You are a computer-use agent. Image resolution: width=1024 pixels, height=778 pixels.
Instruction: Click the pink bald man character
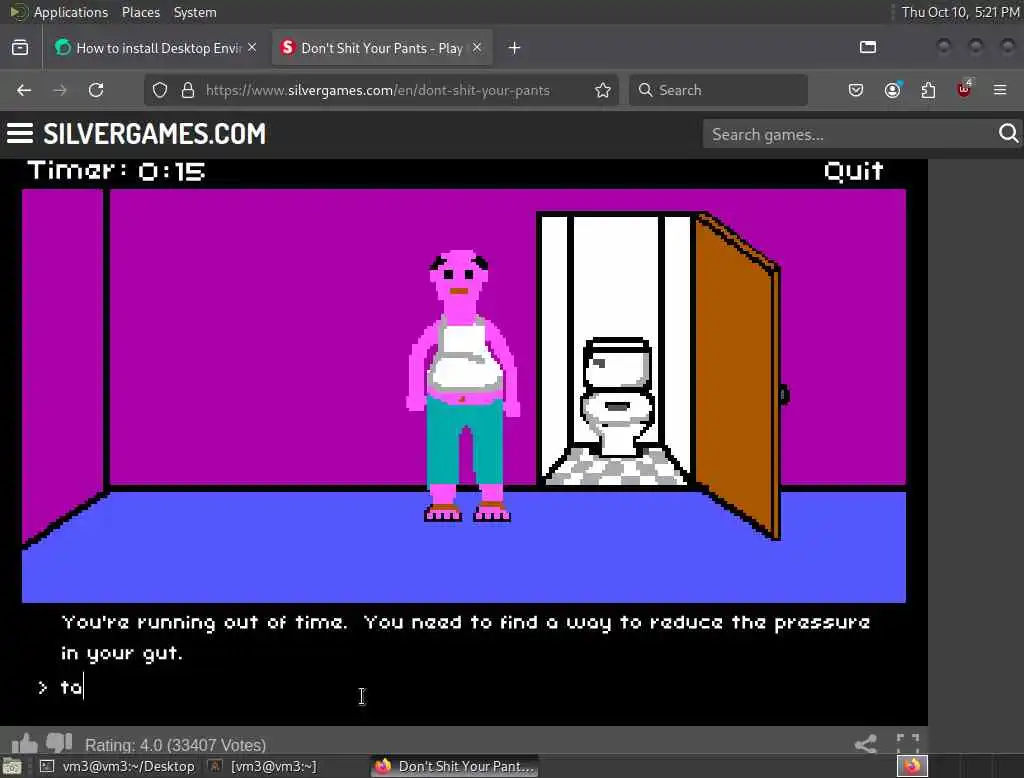[x=464, y=385]
